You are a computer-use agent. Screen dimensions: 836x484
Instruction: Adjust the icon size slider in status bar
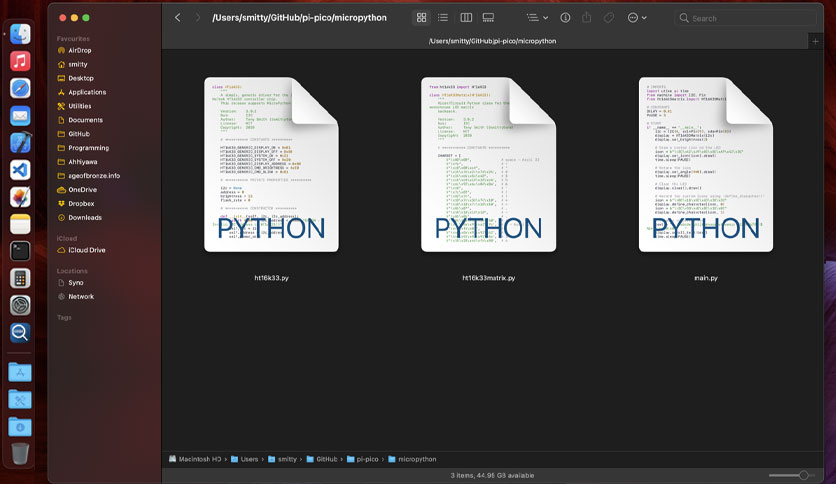tap(792, 475)
